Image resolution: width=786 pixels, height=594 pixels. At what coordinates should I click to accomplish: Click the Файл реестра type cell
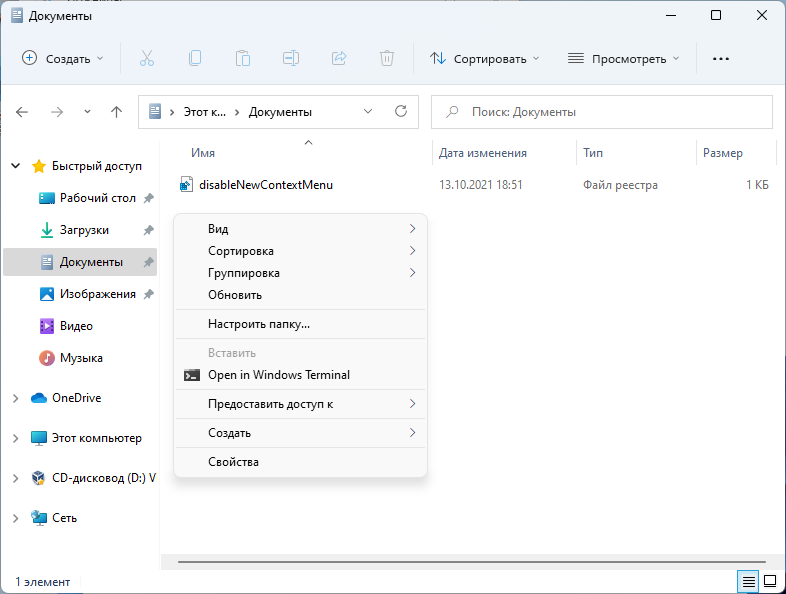pyautogui.click(x=620, y=185)
